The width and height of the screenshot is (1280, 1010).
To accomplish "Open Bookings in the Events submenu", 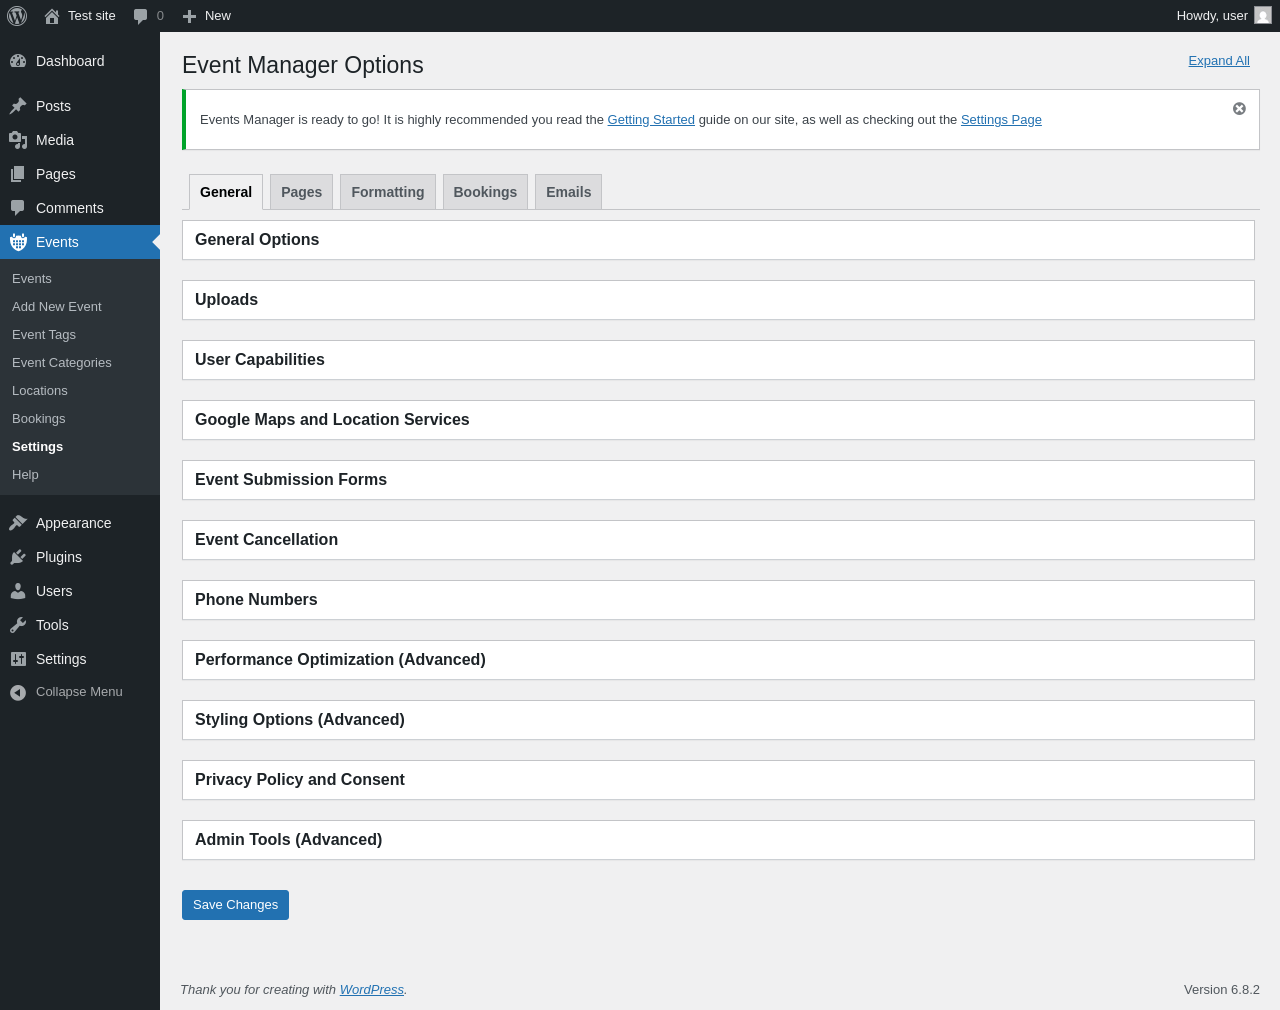I will pyautogui.click(x=39, y=419).
